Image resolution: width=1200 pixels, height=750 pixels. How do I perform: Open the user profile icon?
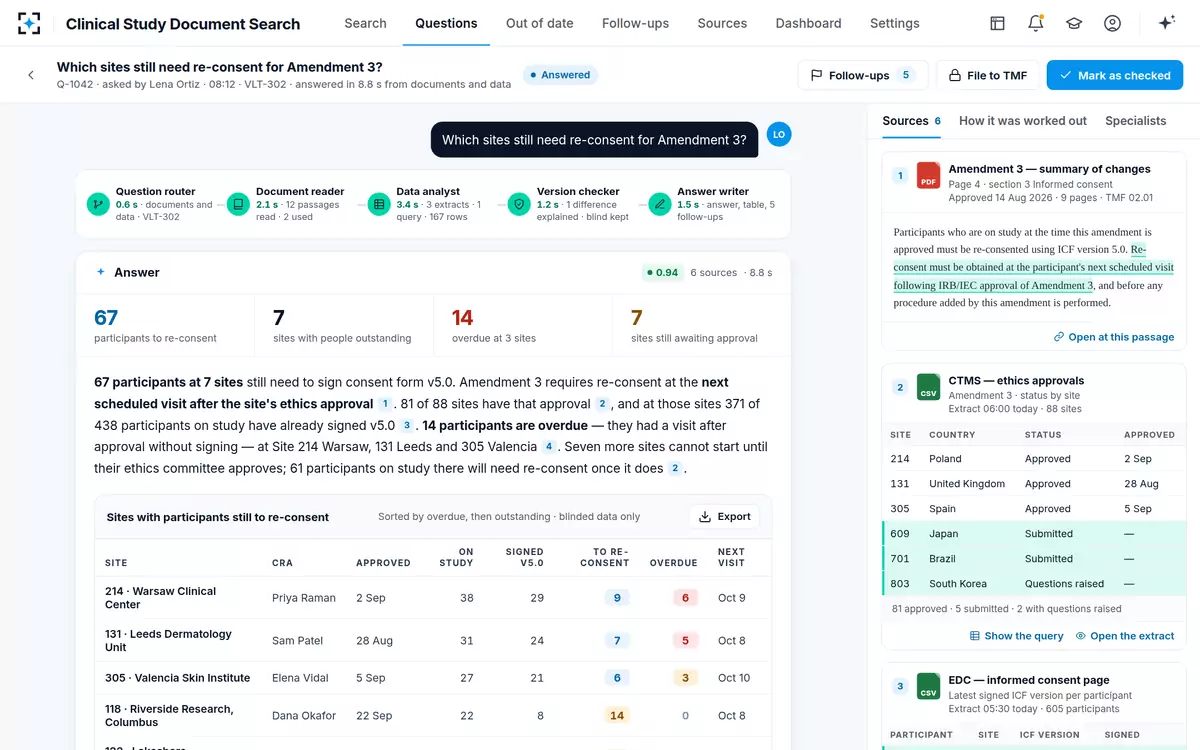pos(1112,23)
